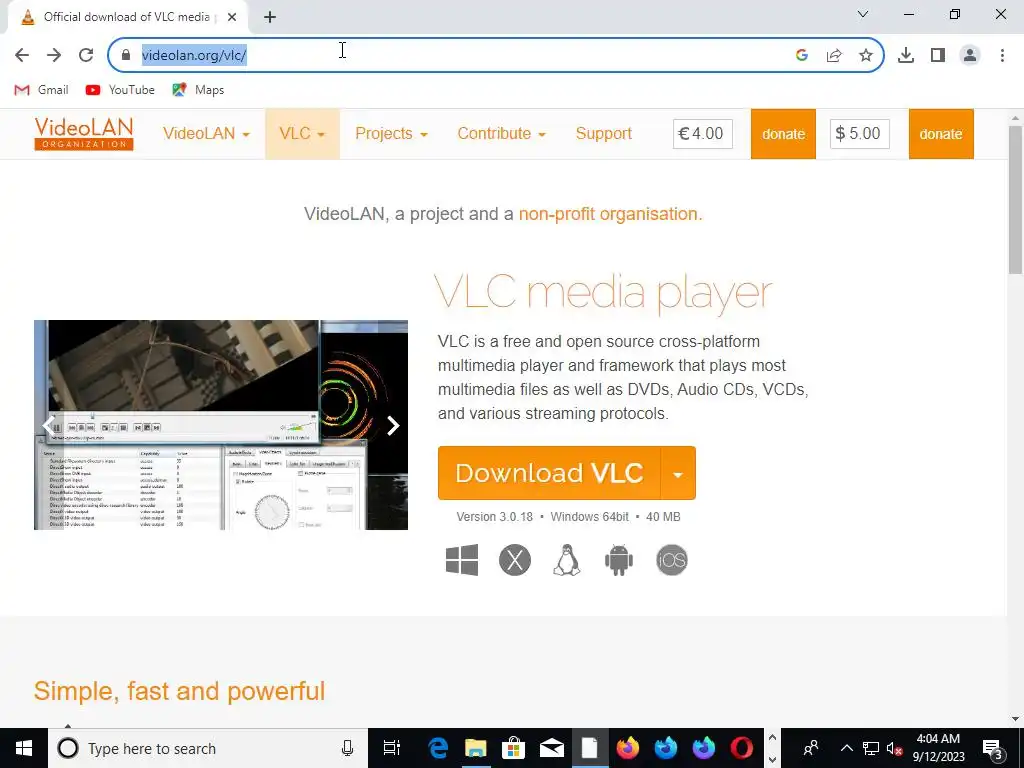Select the Android platform icon
This screenshot has height=768, width=1024.
(619, 560)
